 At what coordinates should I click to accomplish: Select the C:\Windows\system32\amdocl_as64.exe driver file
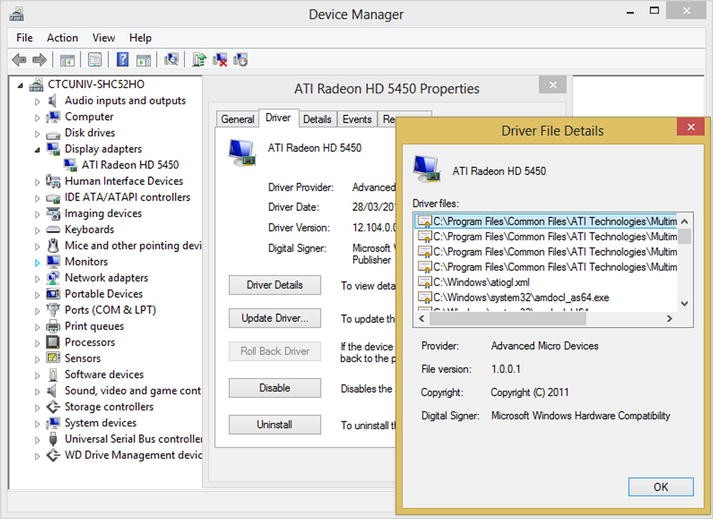tap(521, 297)
